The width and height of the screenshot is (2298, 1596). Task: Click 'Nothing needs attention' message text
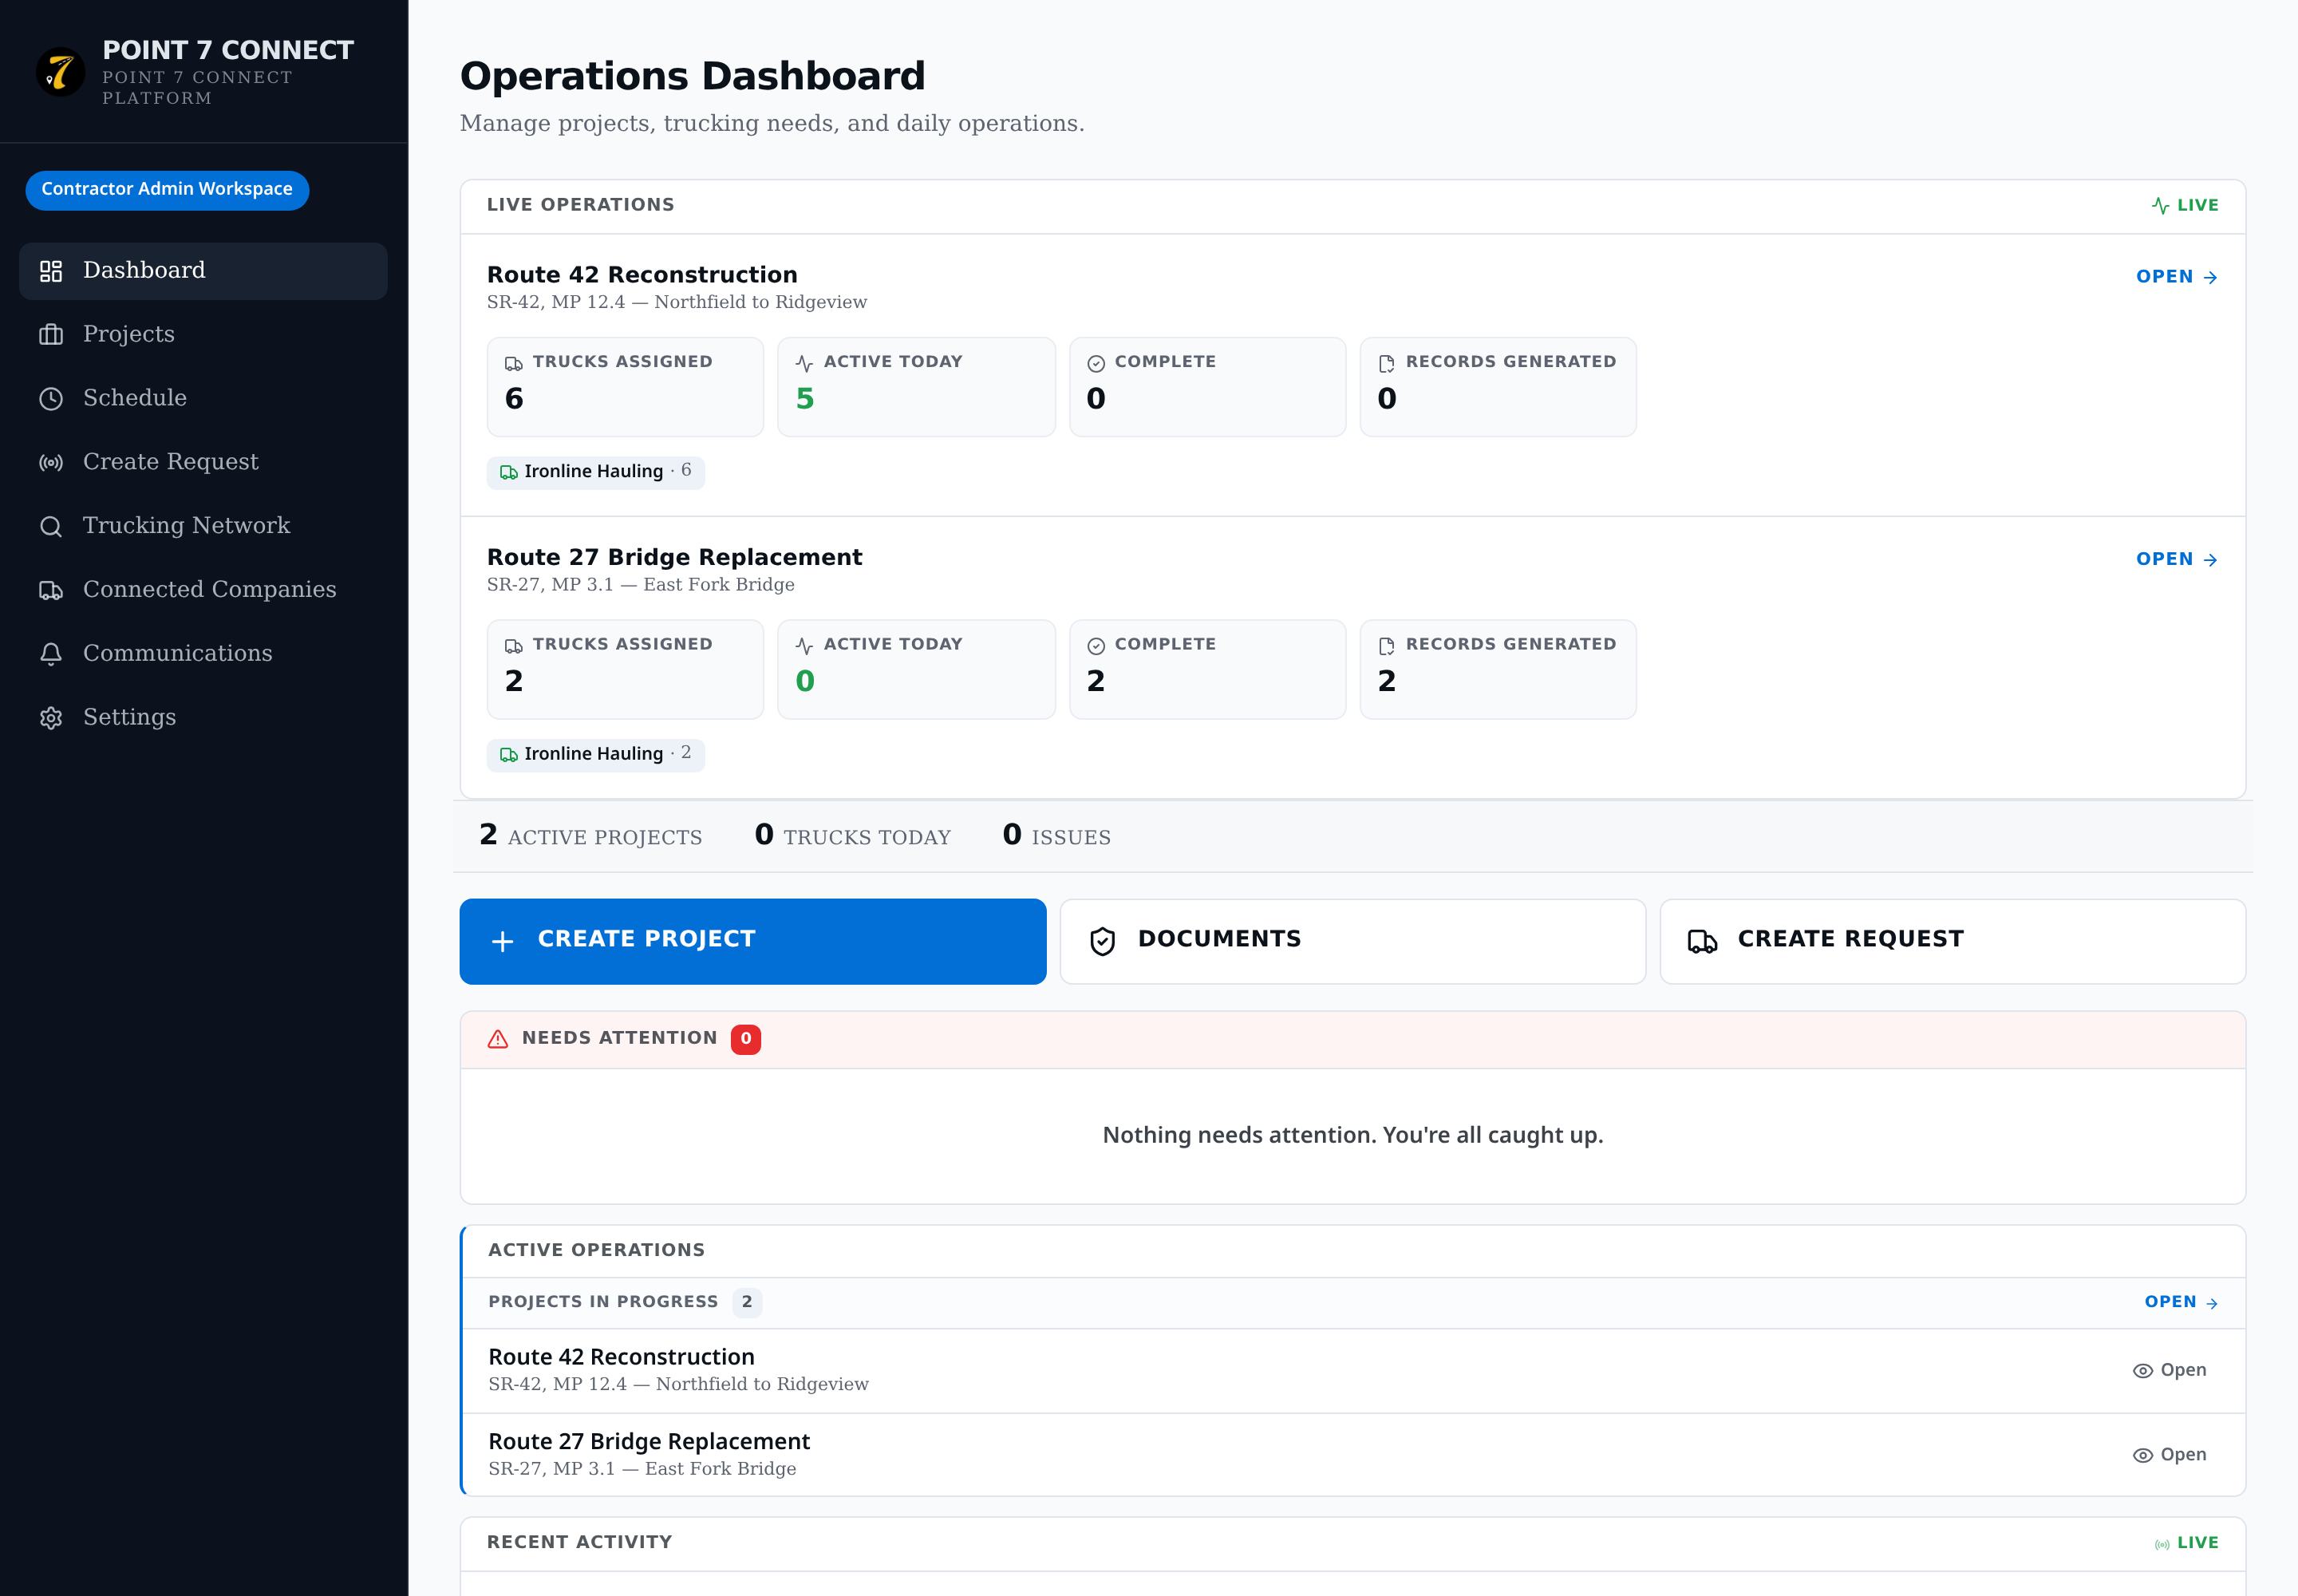click(1353, 1137)
